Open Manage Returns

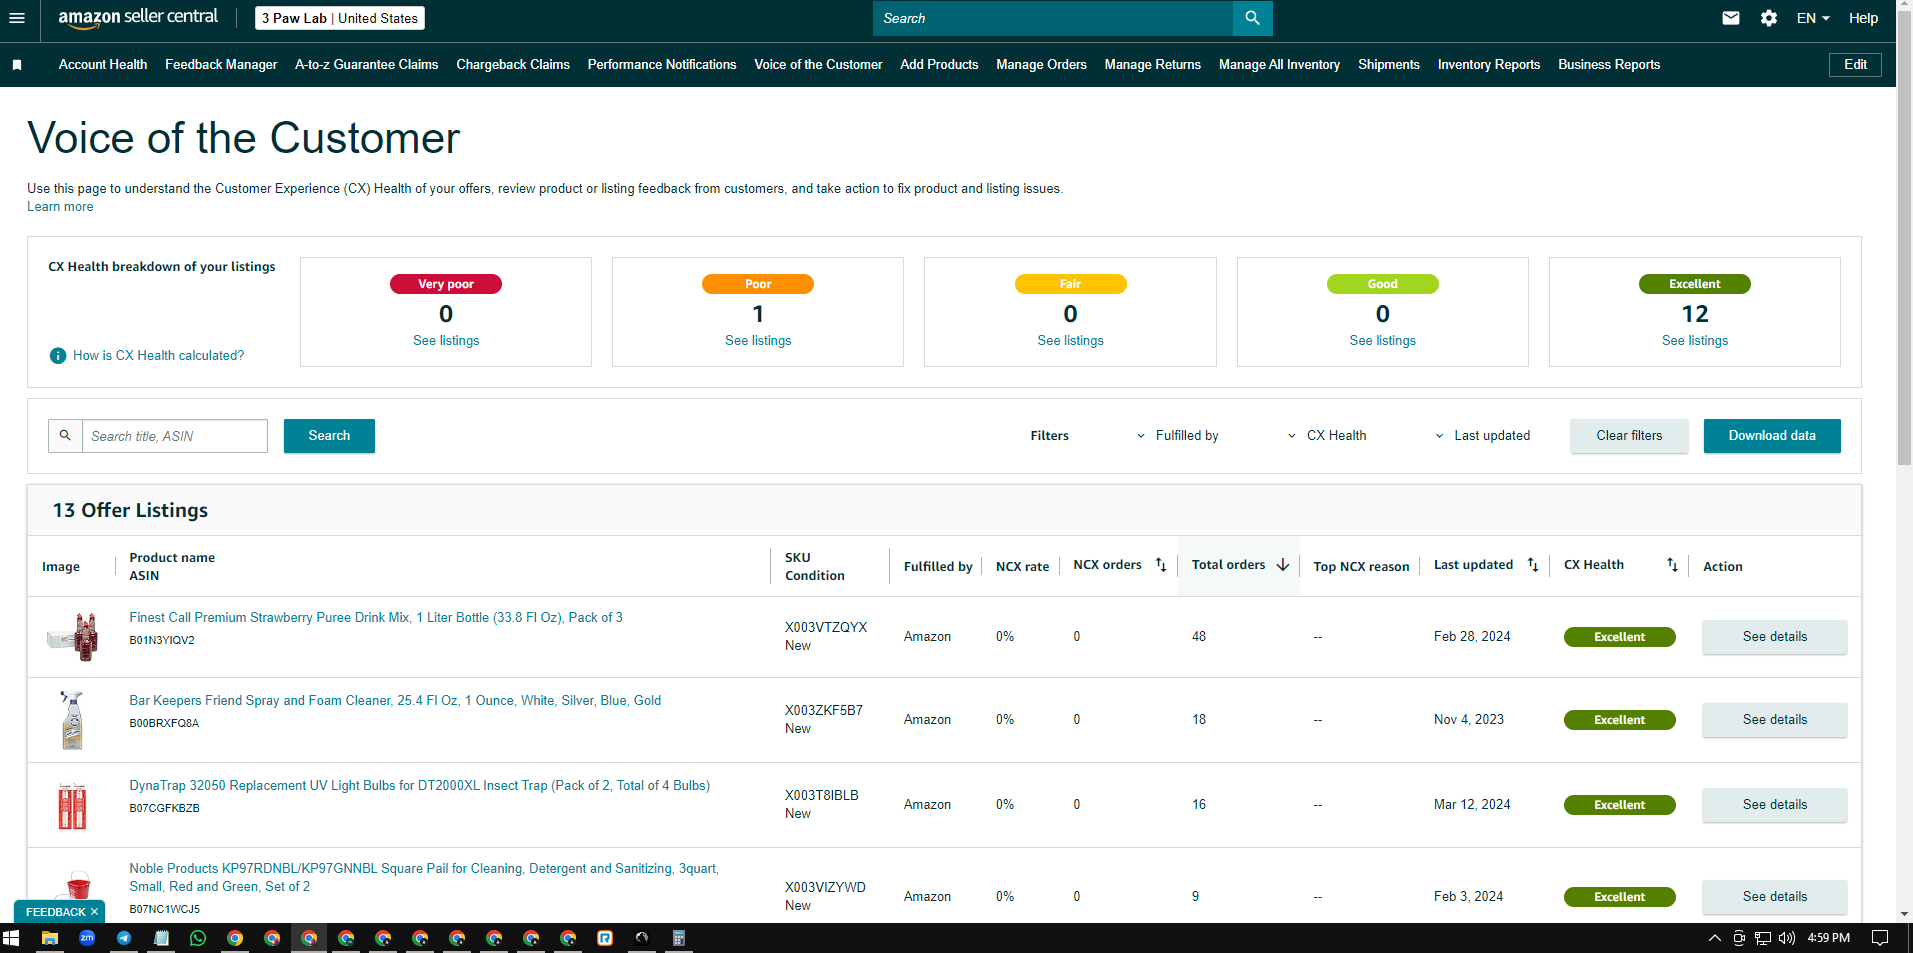pyautogui.click(x=1152, y=65)
